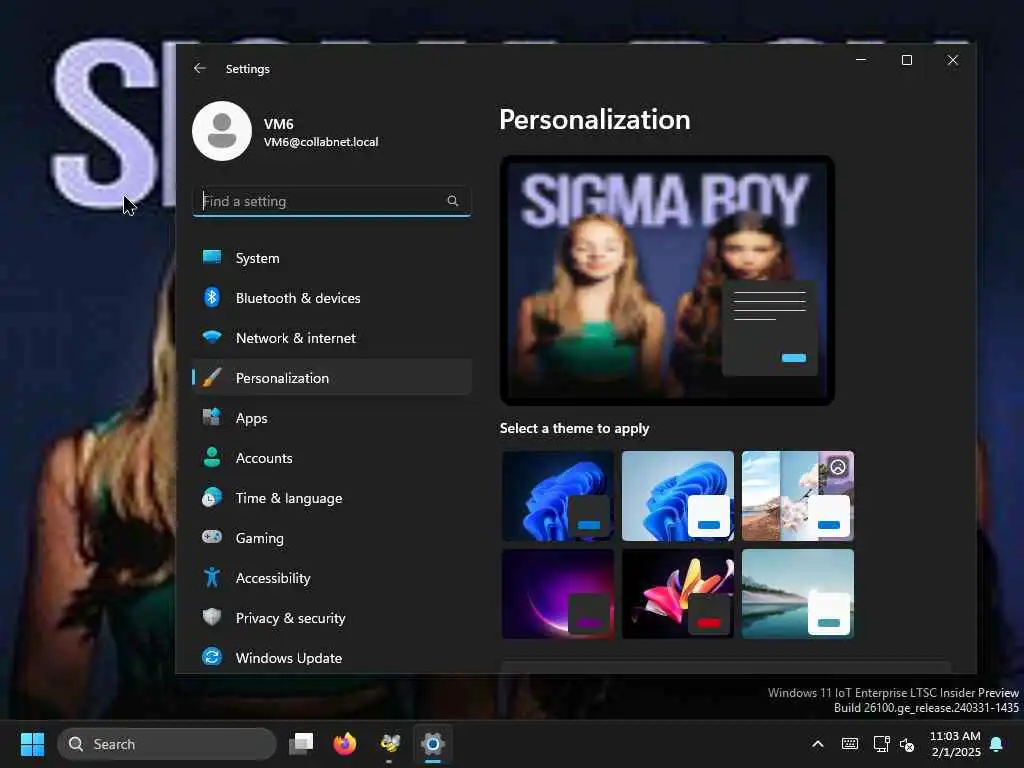Image resolution: width=1024 pixels, height=768 pixels.
Task: Focus the Find a setting field
Action: pyautogui.click(x=332, y=201)
